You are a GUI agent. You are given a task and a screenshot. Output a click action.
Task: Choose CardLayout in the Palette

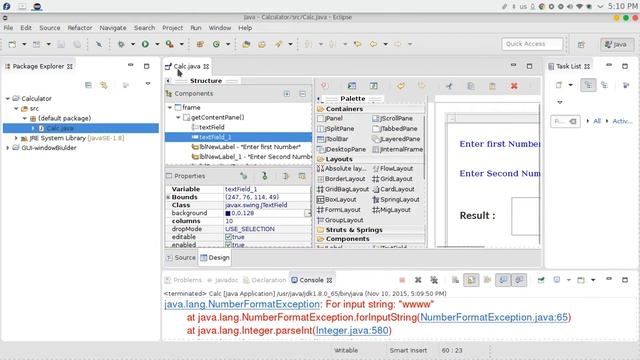tap(393, 189)
